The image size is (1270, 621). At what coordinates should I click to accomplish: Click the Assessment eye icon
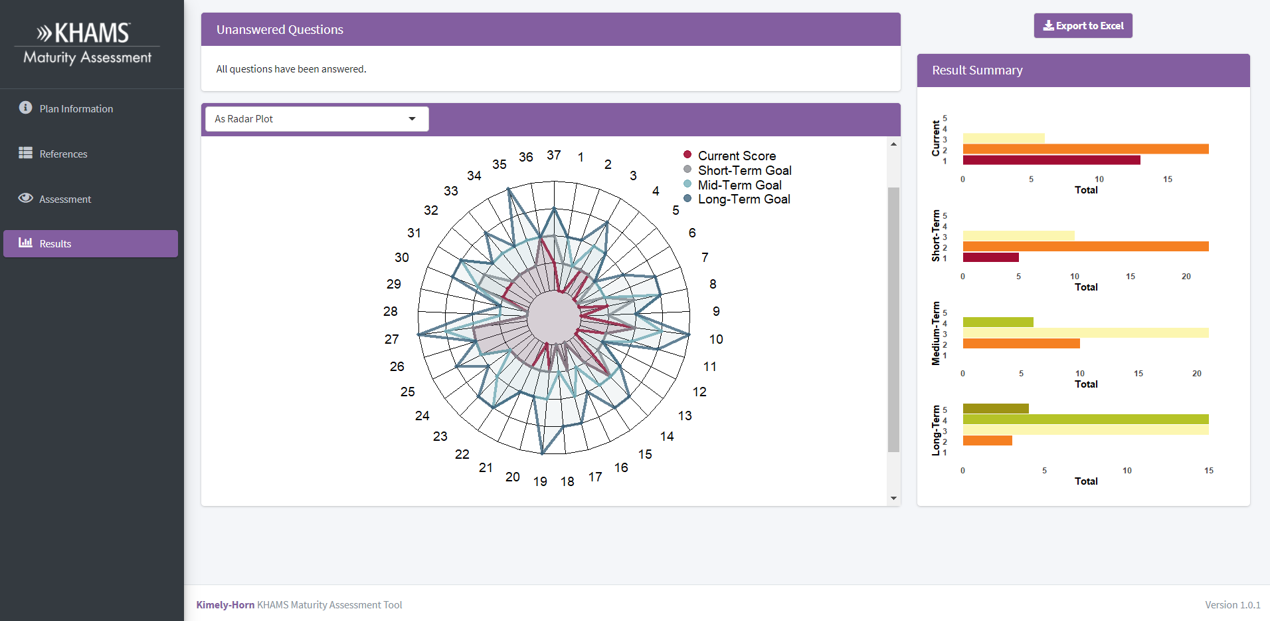(x=25, y=198)
